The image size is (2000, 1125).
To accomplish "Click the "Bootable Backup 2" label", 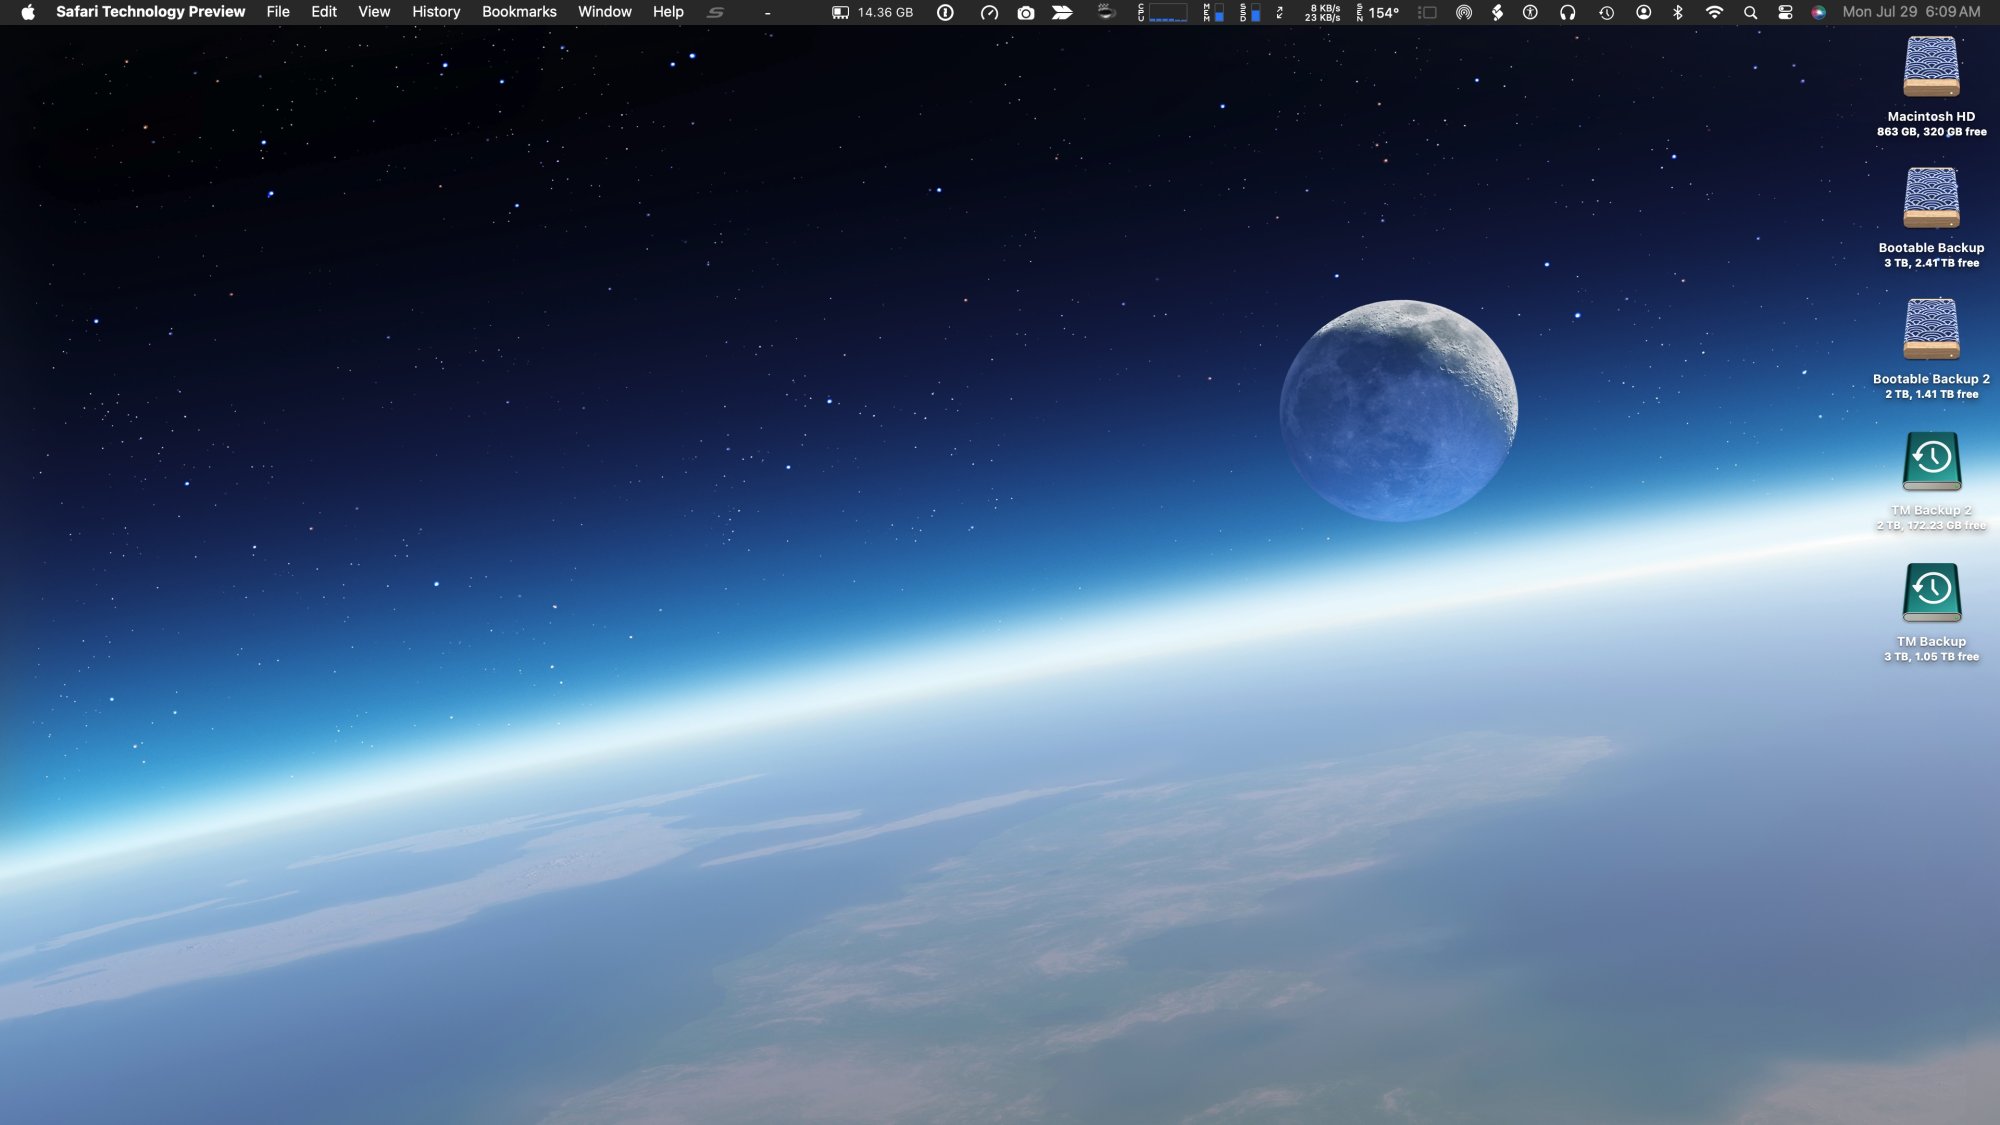I will point(1931,379).
